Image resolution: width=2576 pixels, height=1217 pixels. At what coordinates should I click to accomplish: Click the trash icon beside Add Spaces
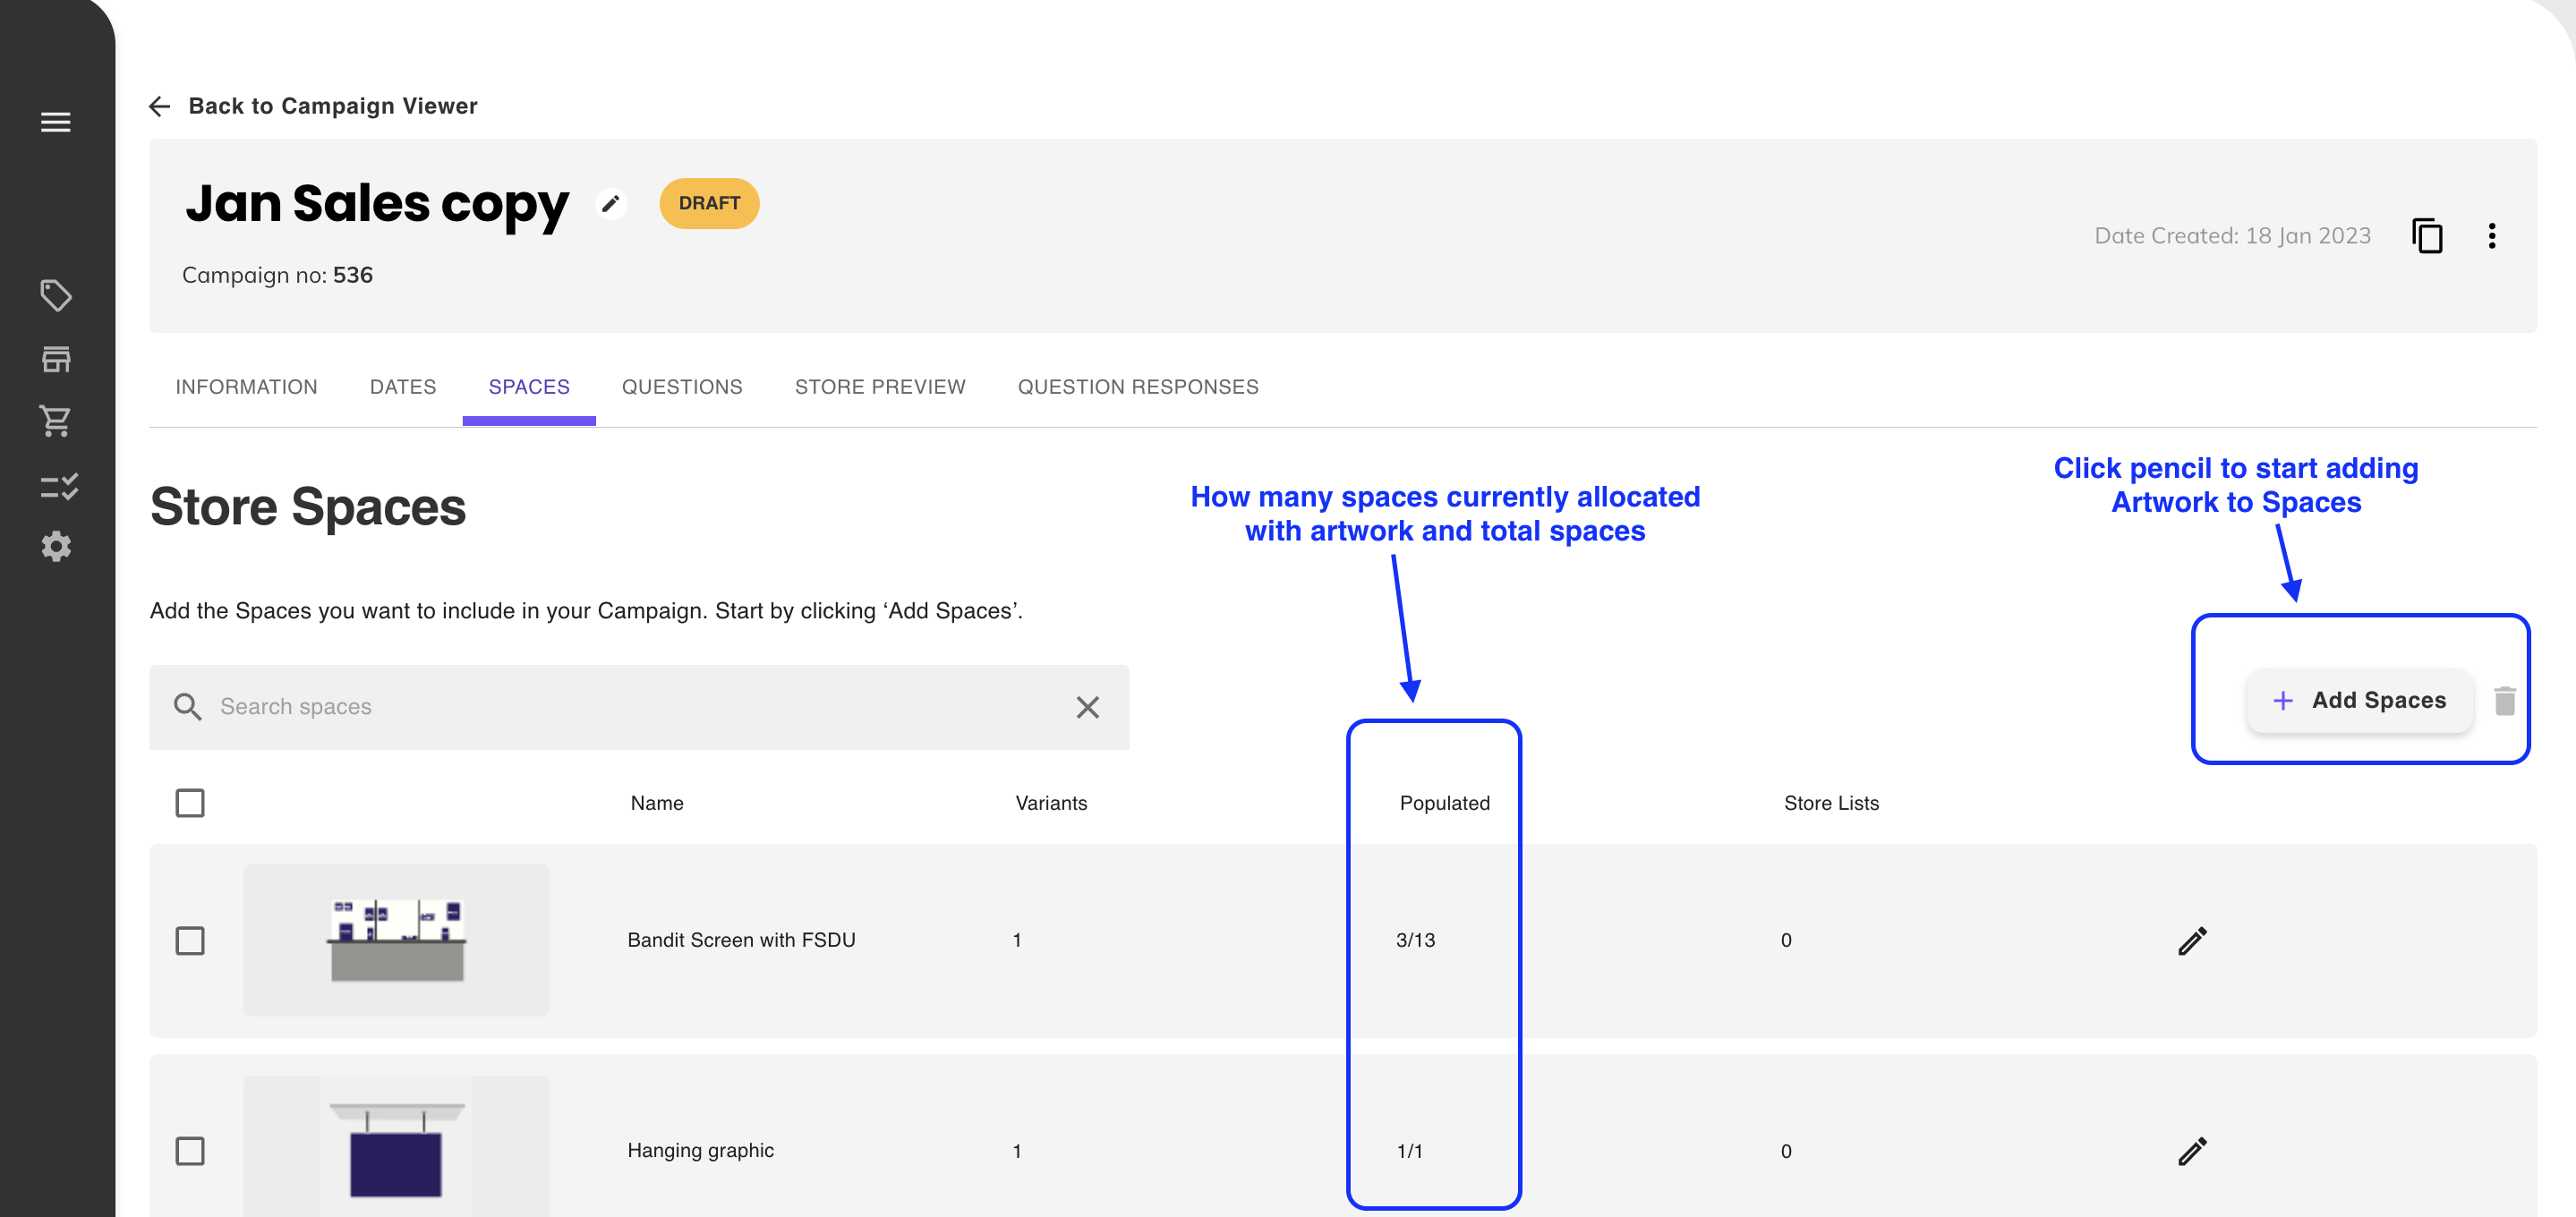(2504, 701)
